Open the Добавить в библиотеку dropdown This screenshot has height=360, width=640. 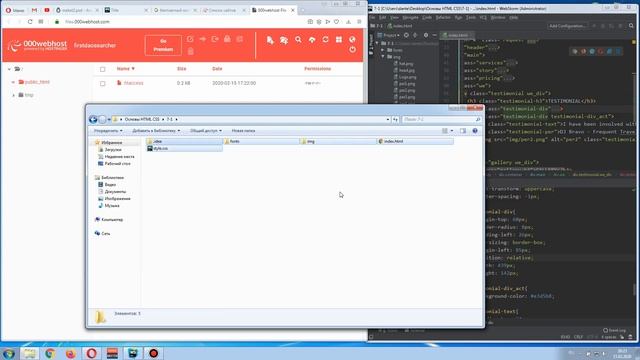tap(156, 131)
